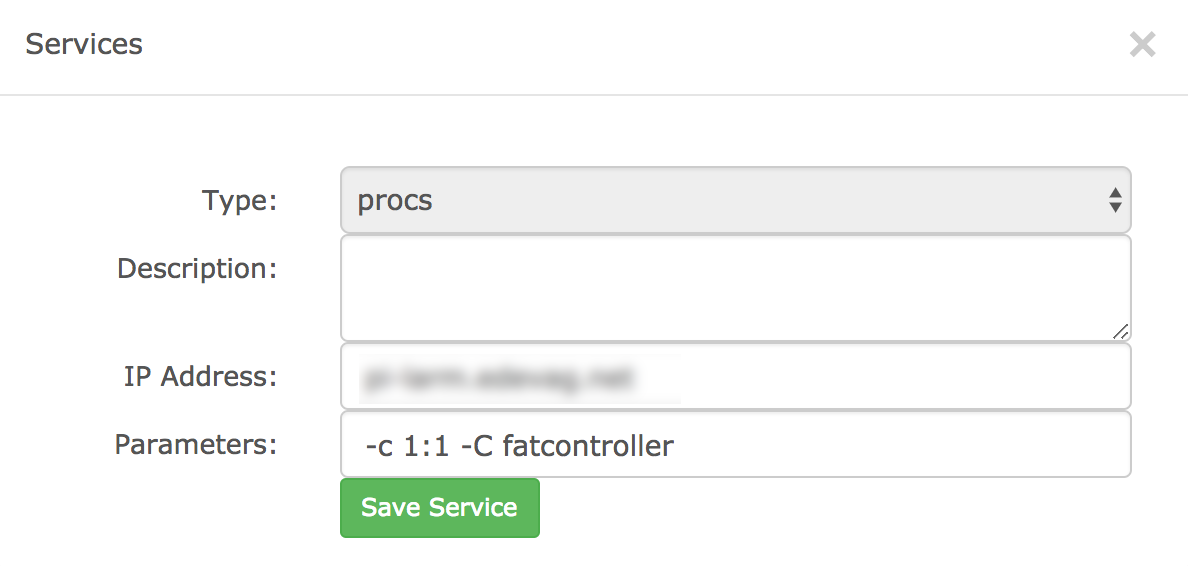The image size is (1188, 566).
Task: Focus the IP Address input field
Action: tap(736, 376)
